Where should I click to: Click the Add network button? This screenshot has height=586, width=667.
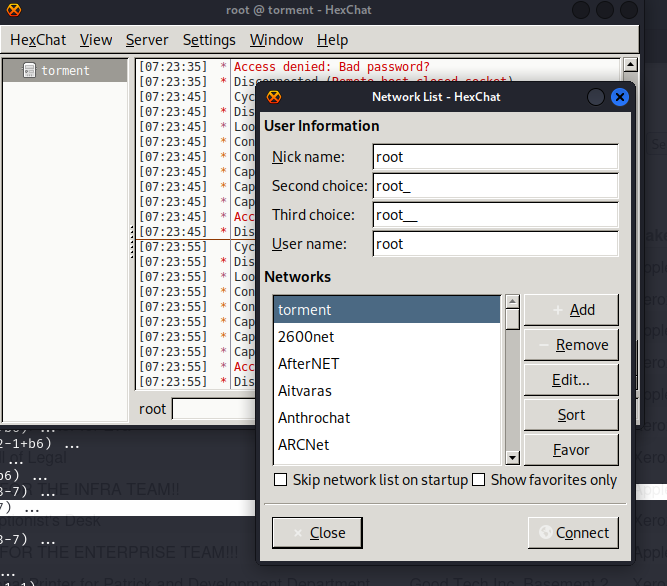pyautogui.click(x=571, y=310)
